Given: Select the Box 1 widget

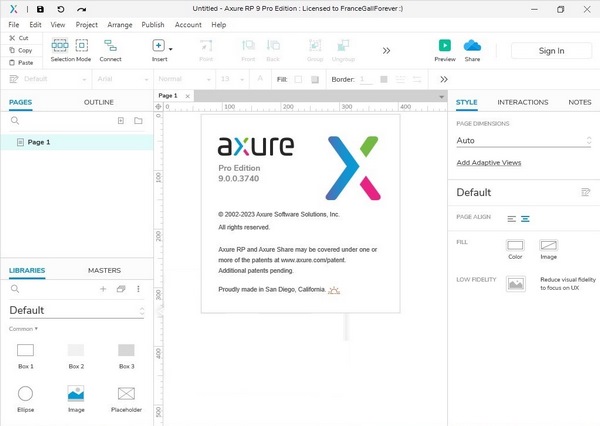Looking at the screenshot, I should (26, 356).
